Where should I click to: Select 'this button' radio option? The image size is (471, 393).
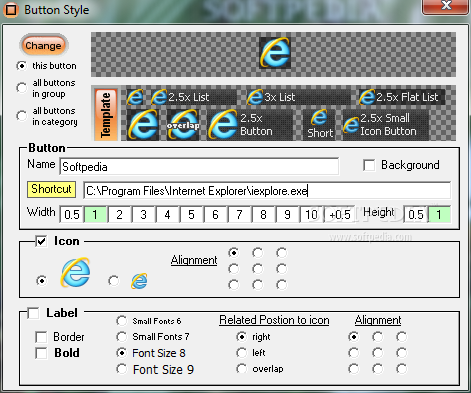(x=22, y=66)
